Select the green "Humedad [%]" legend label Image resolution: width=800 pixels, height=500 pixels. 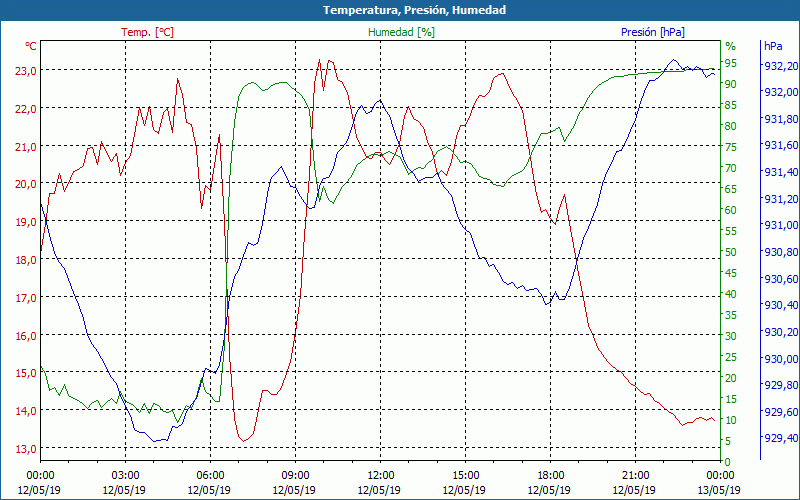tap(401, 32)
